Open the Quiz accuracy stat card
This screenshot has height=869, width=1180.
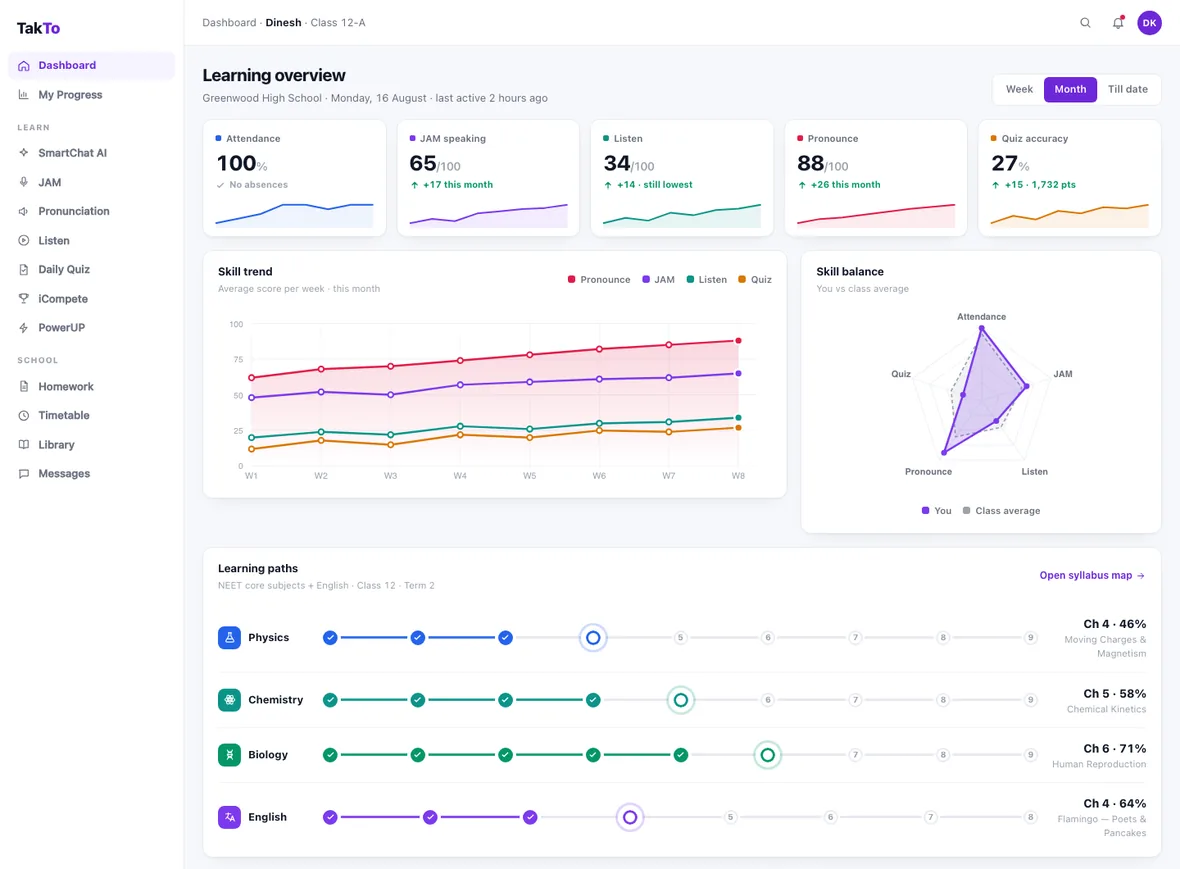[x=1069, y=178]
